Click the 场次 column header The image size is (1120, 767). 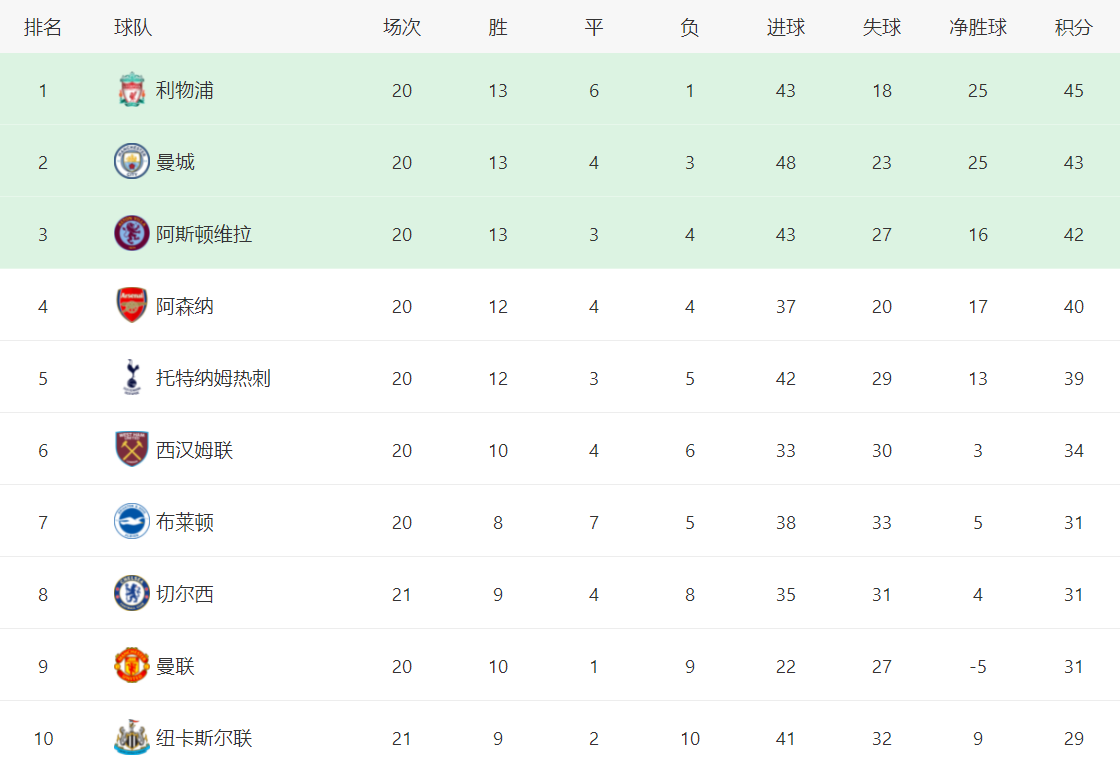(402, 28)
